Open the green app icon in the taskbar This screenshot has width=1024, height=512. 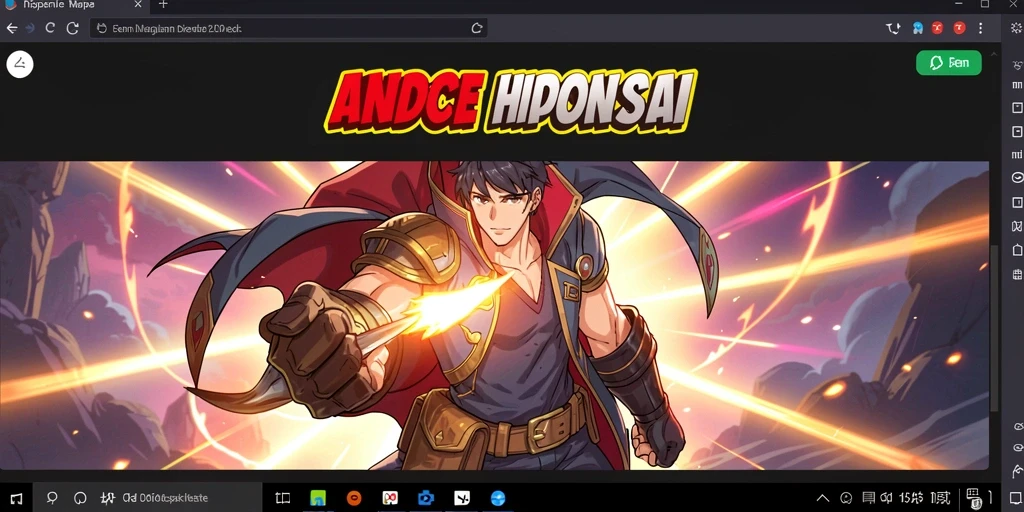(318, 498)
